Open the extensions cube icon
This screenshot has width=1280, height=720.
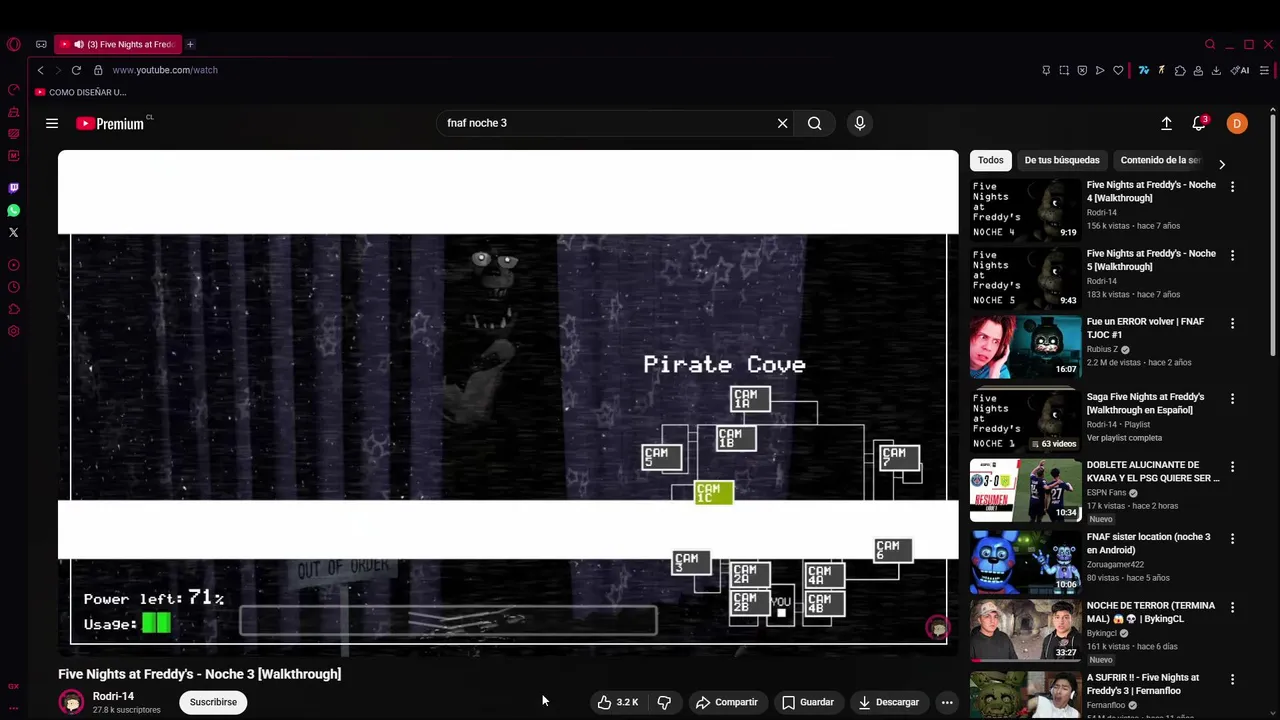click(x=1180, y=70)
